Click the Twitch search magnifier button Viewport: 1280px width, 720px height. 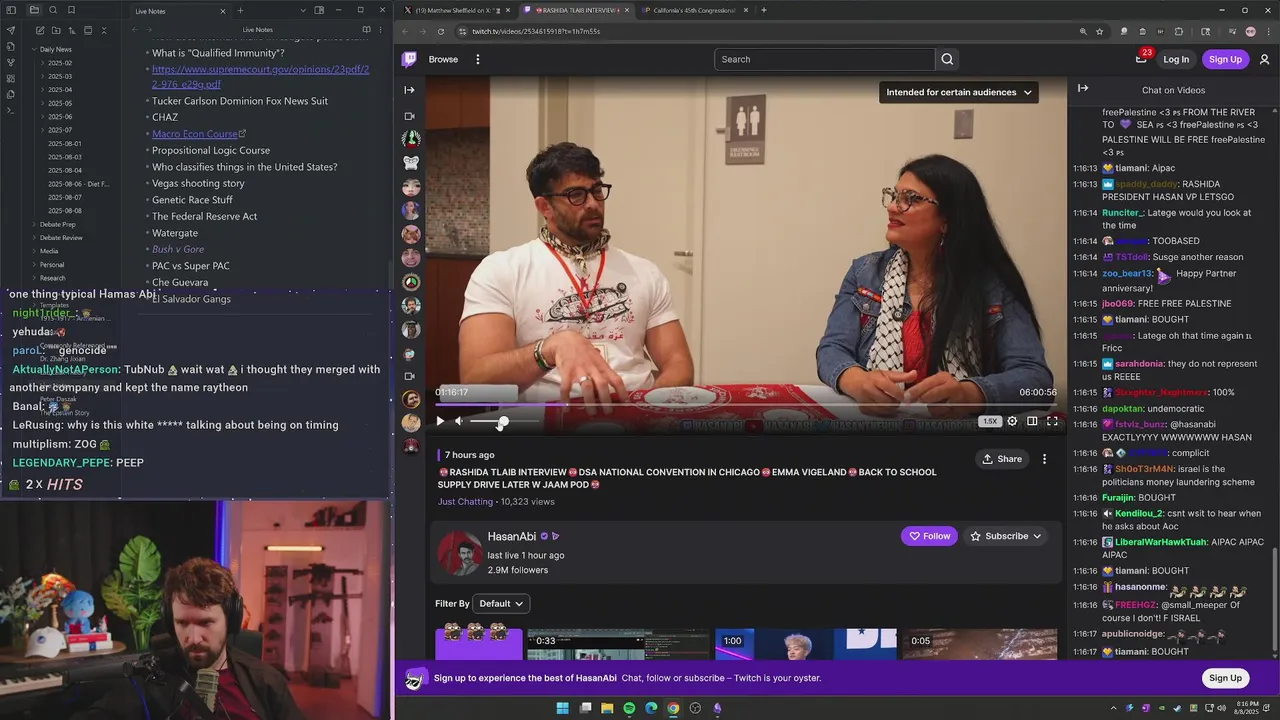(x=947, y=59)
